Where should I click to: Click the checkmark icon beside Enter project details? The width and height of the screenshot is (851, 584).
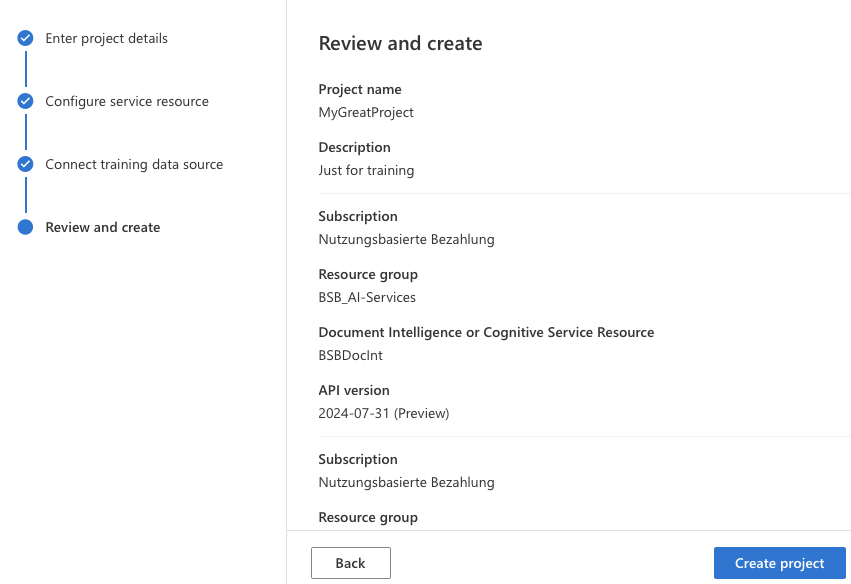(26, 39)
